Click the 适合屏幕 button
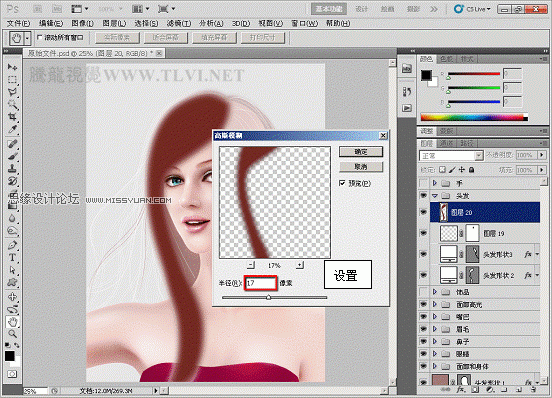The width and height of the screenshot is (552, 398). click(x=165, y=38)
